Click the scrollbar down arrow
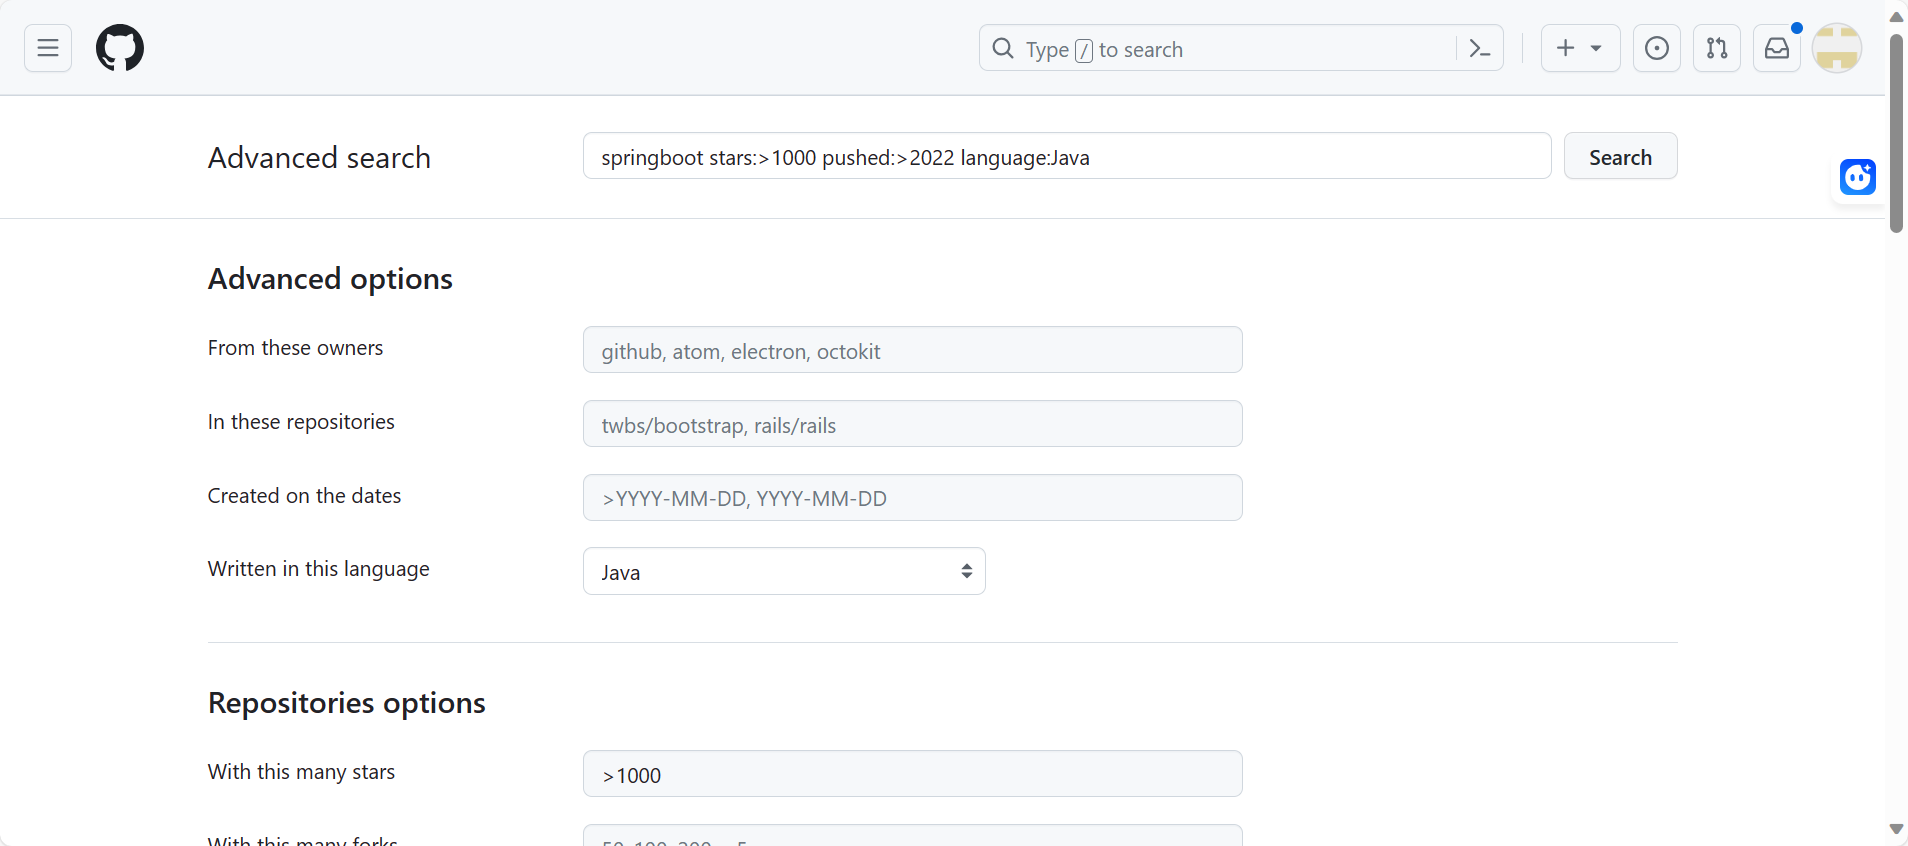This screenshot has height=846, width=1908. click(1896, 829)
